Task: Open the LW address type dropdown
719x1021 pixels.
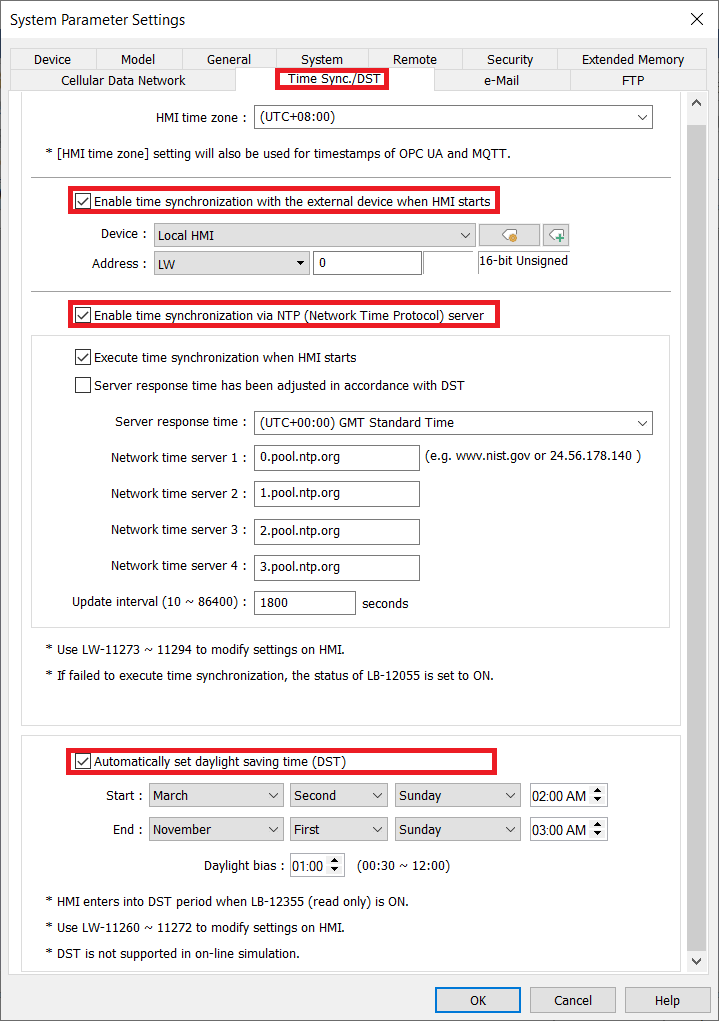Action: pyautogui.click(x=231, y=264)
